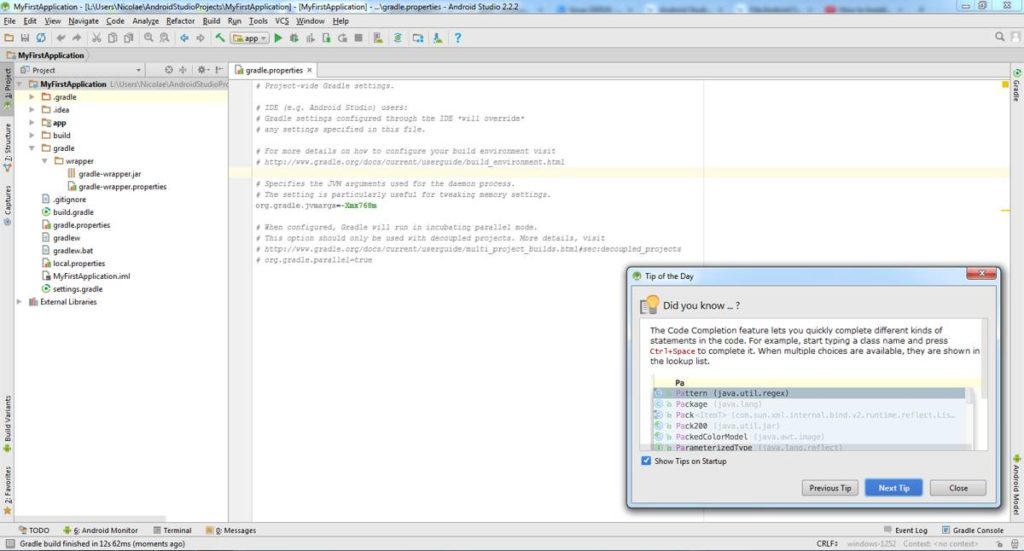
Task: Open the SDK Manager icon
Action: 438,38
